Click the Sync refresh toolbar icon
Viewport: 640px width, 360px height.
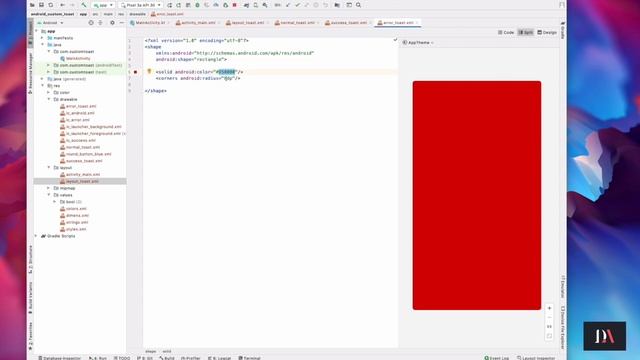click(51, 5)
